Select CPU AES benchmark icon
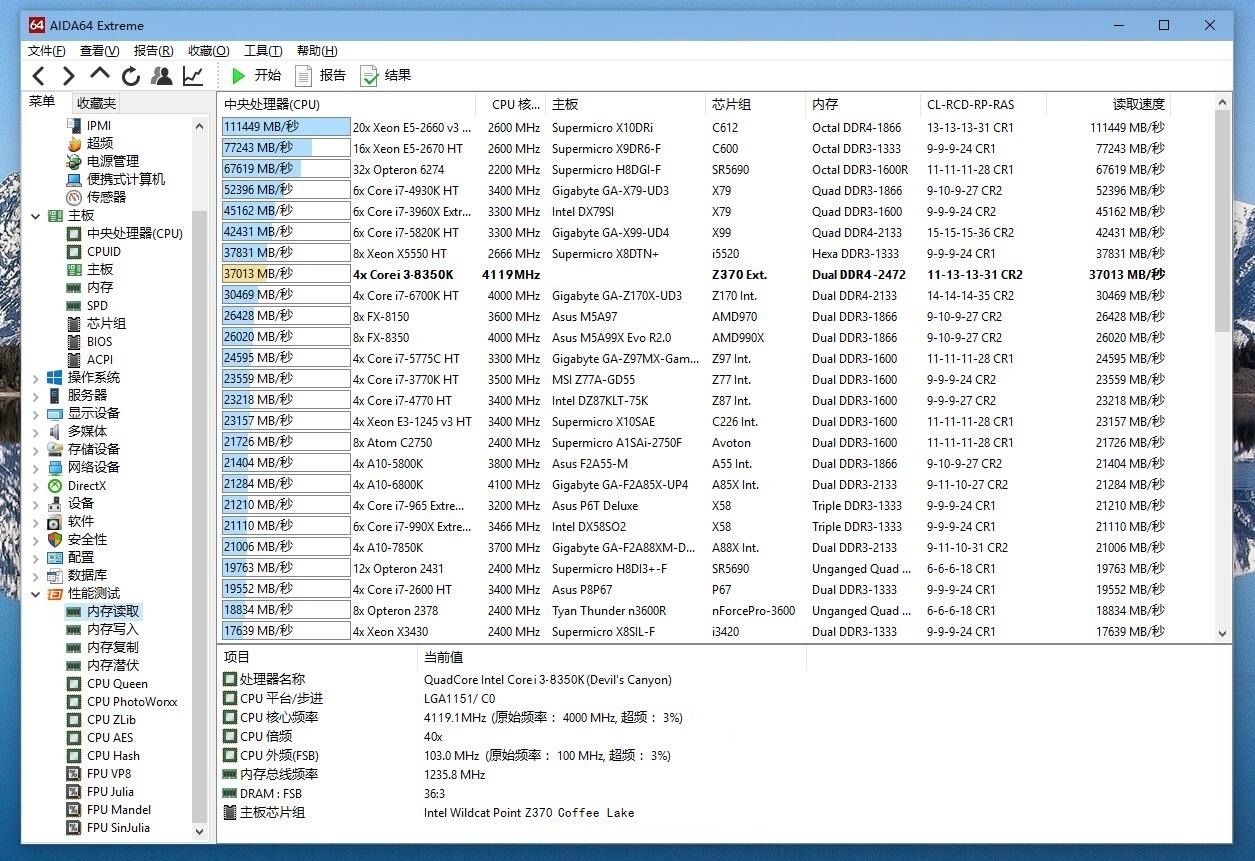Image resolution: width=1255 pixels, height=861 pixels. point(74,737)
